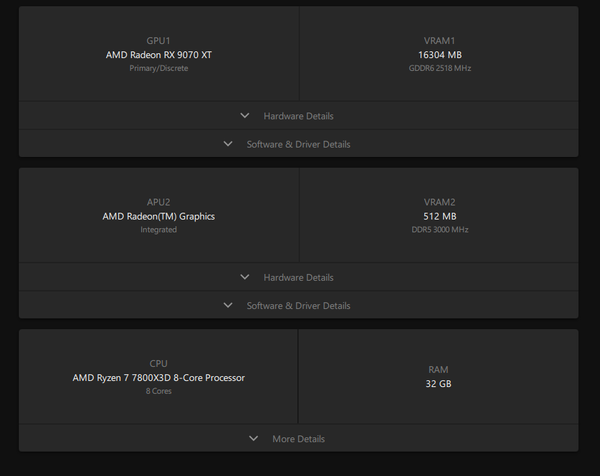Select the 16304 MB VRAM1 value

(440, 54)
